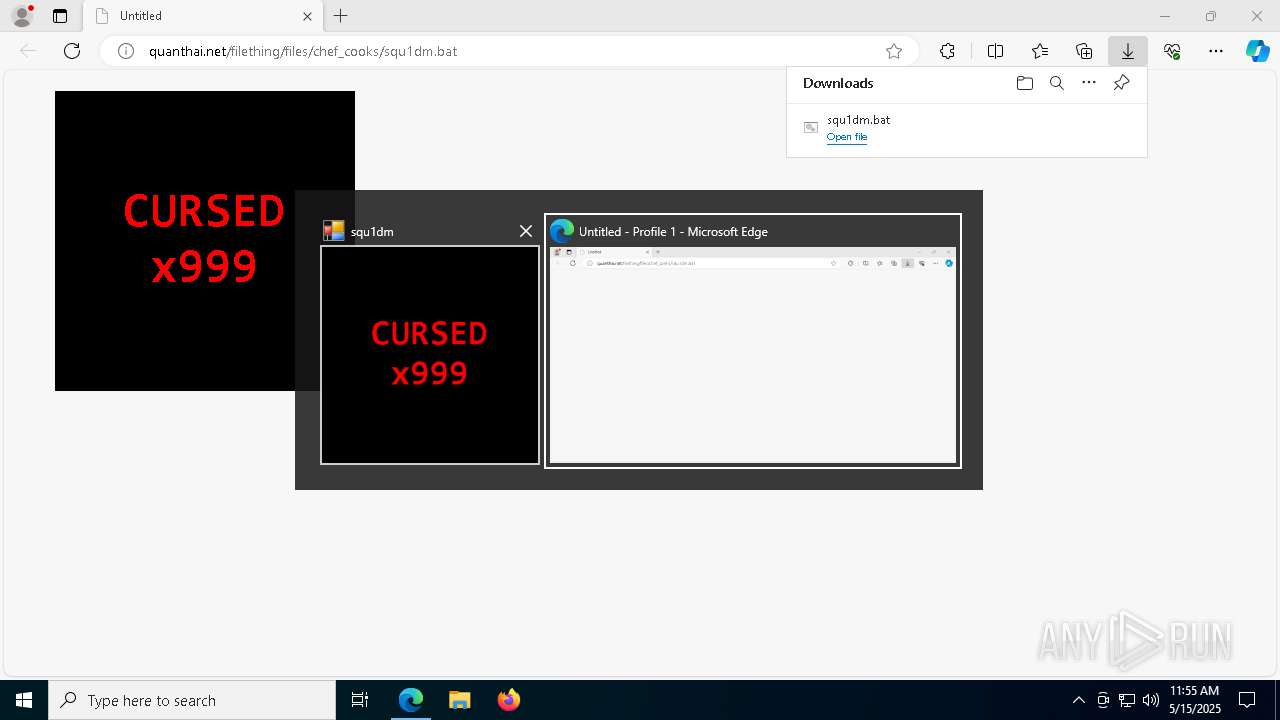The height and width of the screenshot is (720, 1280).
Task: Close the squ1dm window in switcher
Action: 526,231
